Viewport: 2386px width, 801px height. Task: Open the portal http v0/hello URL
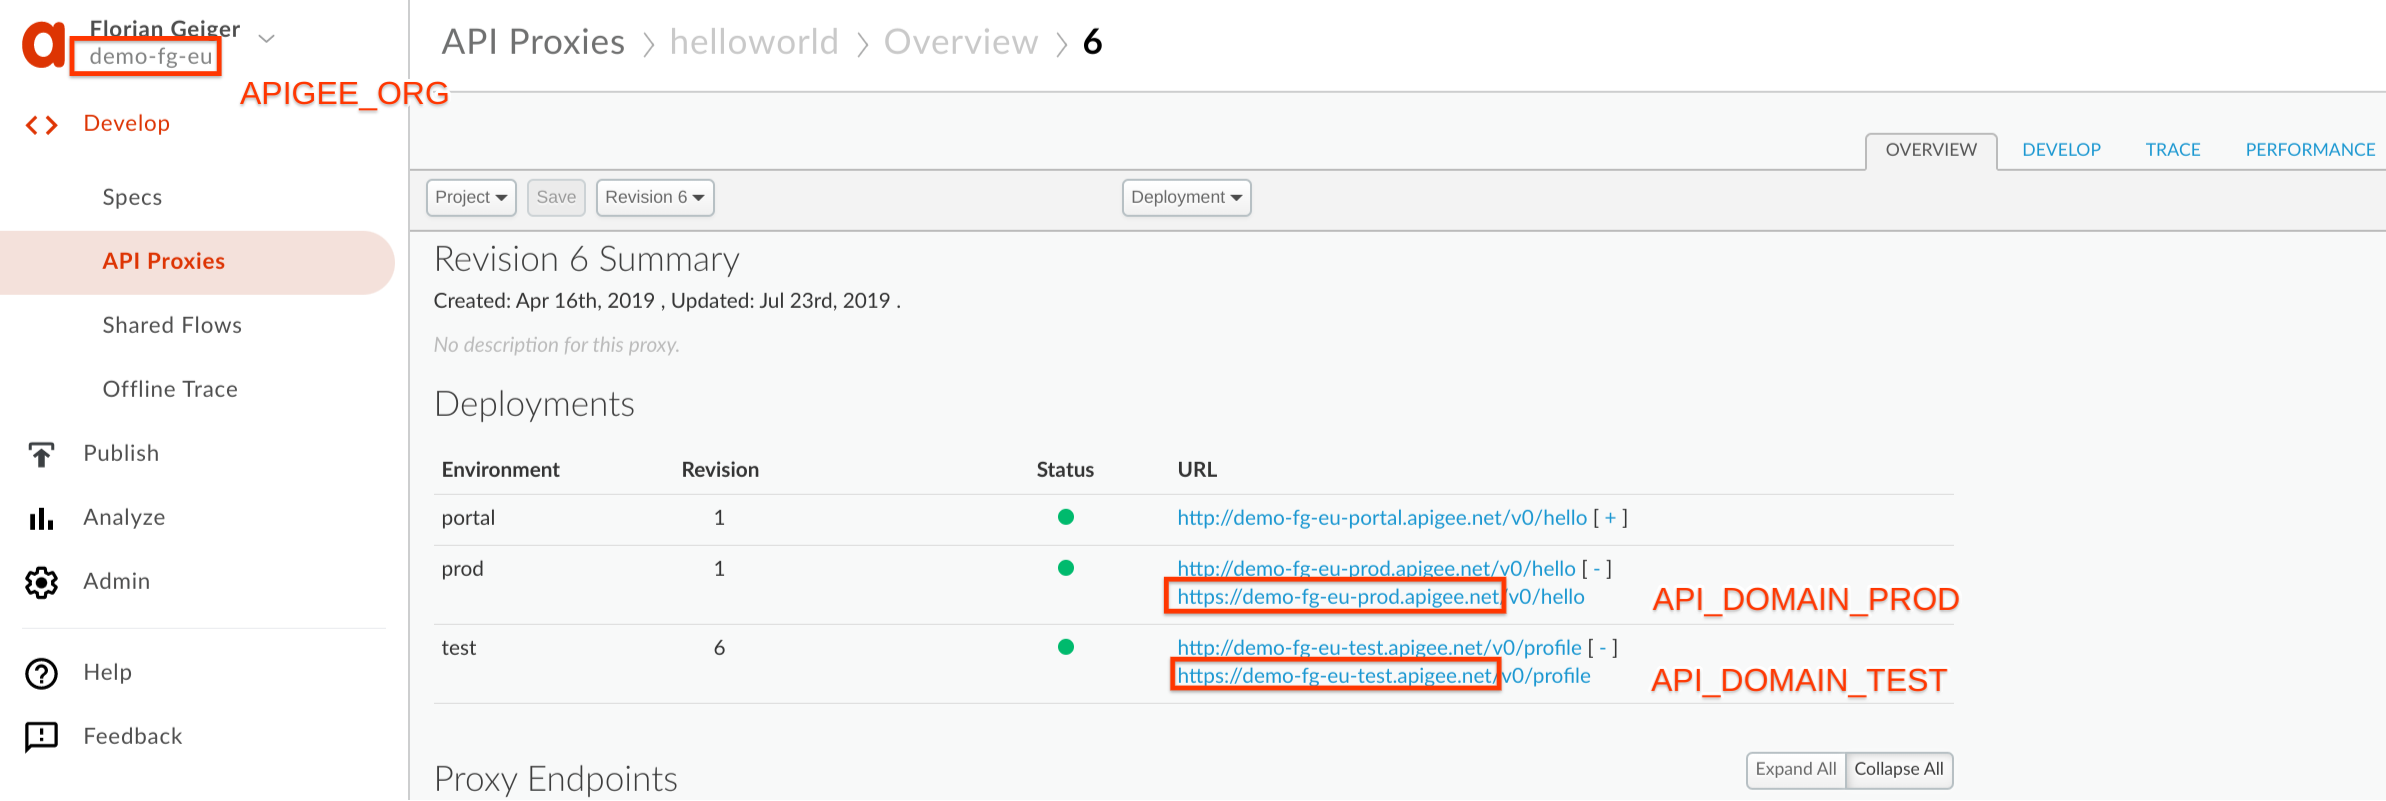[x=1381, y=518]
